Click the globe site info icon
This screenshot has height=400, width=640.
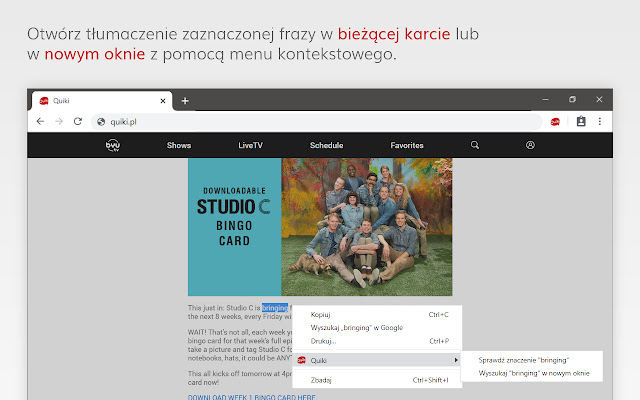coord(101,122)
